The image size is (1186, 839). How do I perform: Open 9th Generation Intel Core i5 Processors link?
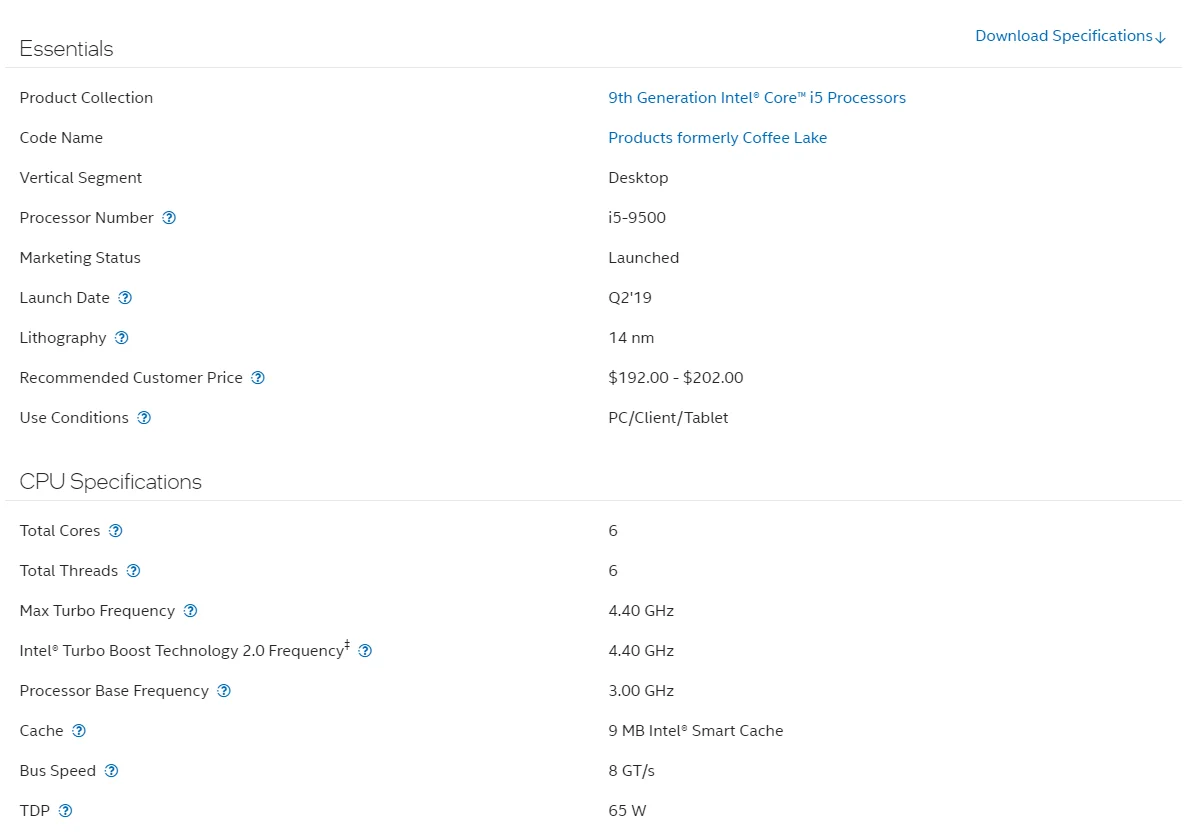tap(757, 98)
